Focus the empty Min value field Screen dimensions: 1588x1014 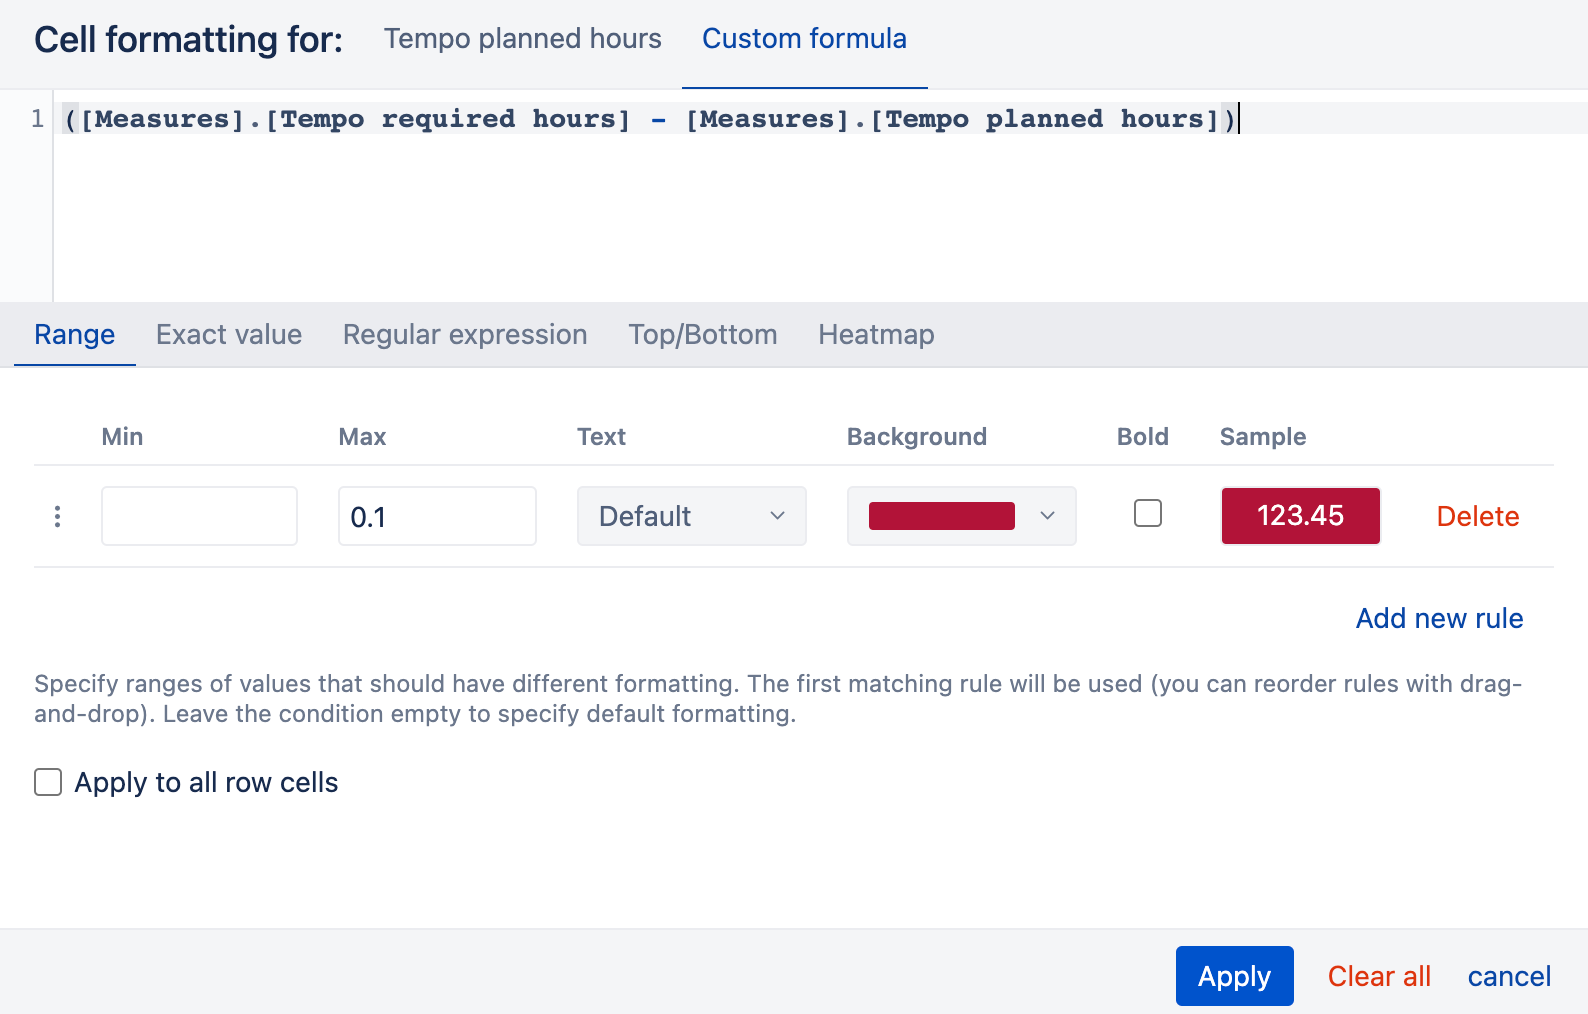(199, 516)
